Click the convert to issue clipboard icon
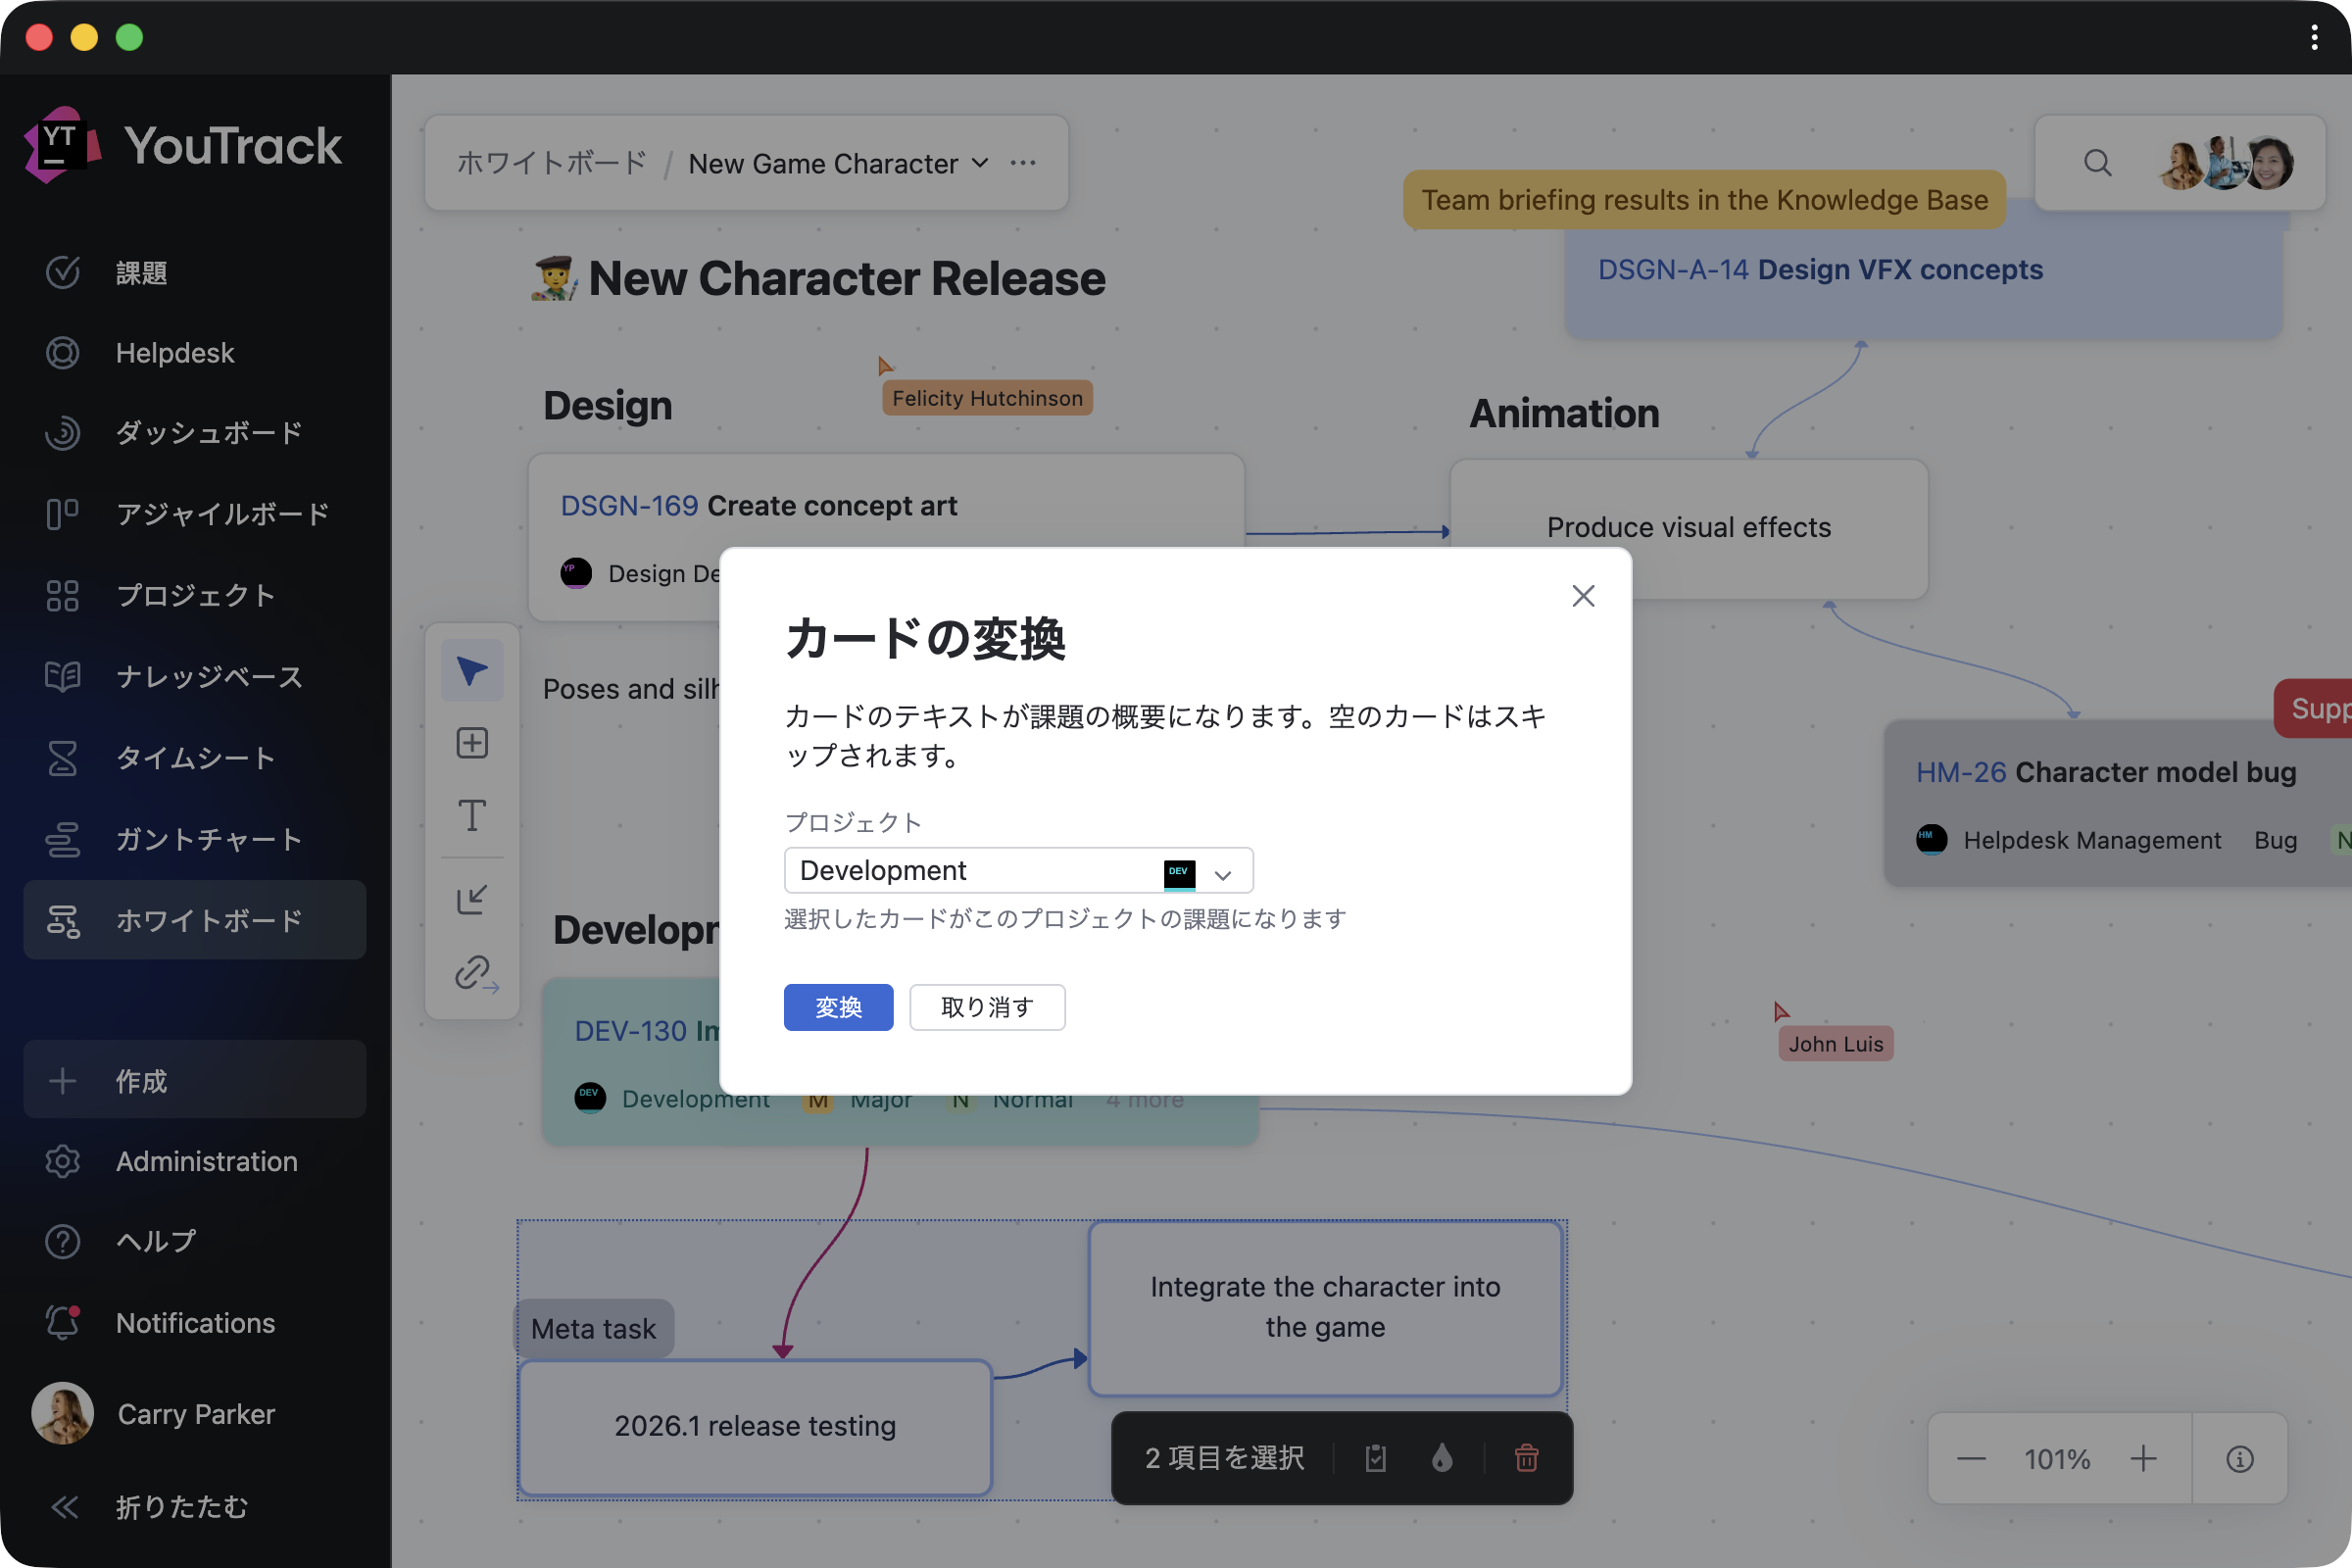This screenshot has height=1568, width=2352. coord(1376,1458)
